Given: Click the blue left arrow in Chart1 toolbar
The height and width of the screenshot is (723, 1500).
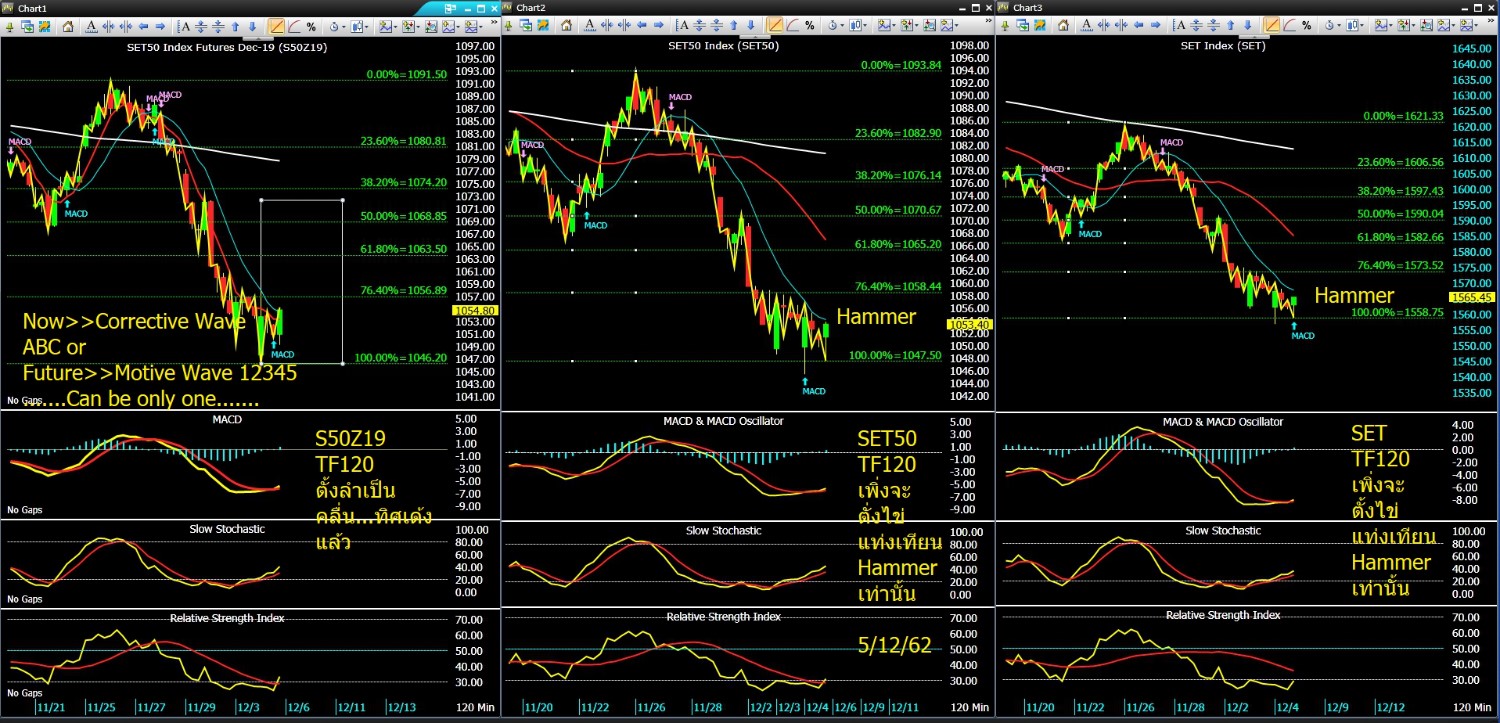Looking at the screenshot, I should 143,26.
